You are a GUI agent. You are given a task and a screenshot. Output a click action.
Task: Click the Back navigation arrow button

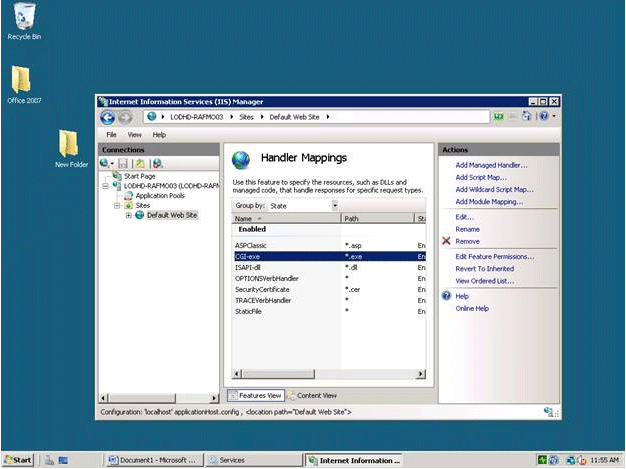click(x=108, y=117)
